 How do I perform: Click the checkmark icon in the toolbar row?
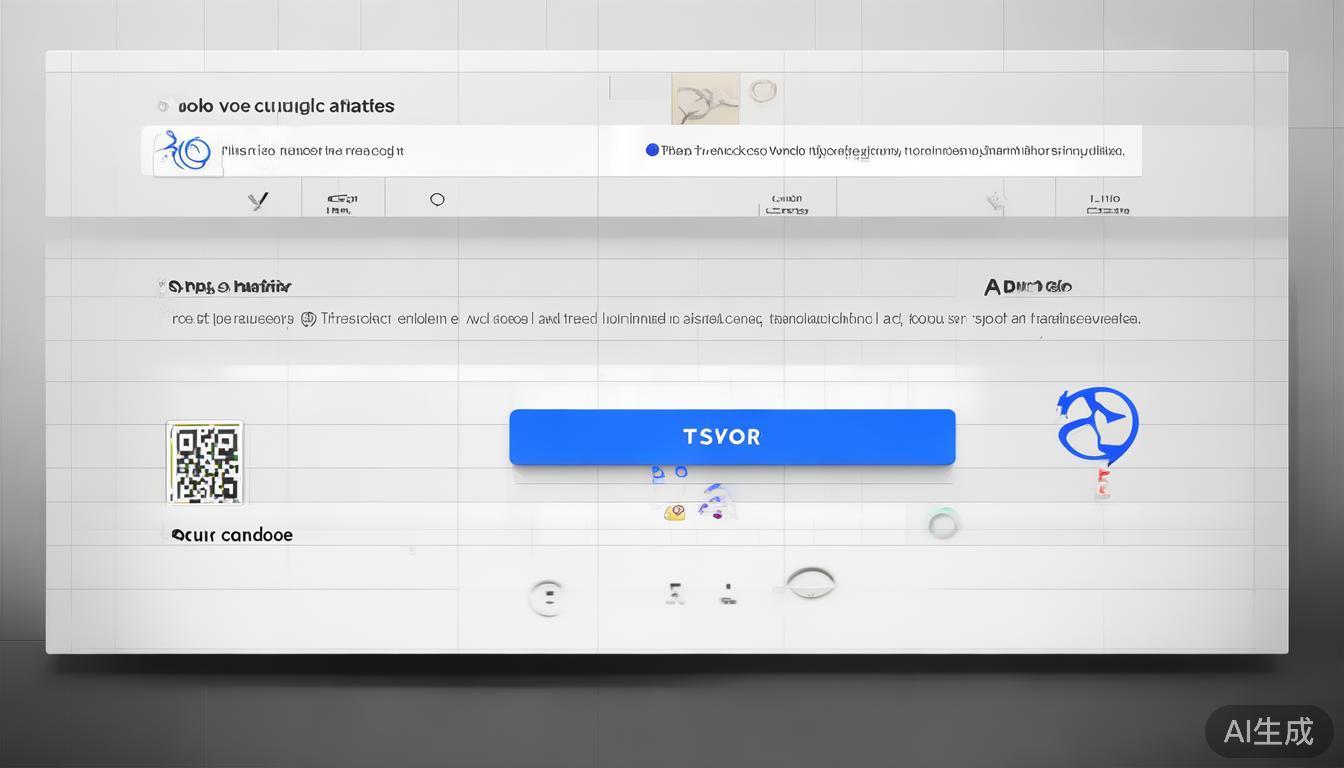(259, 201)
